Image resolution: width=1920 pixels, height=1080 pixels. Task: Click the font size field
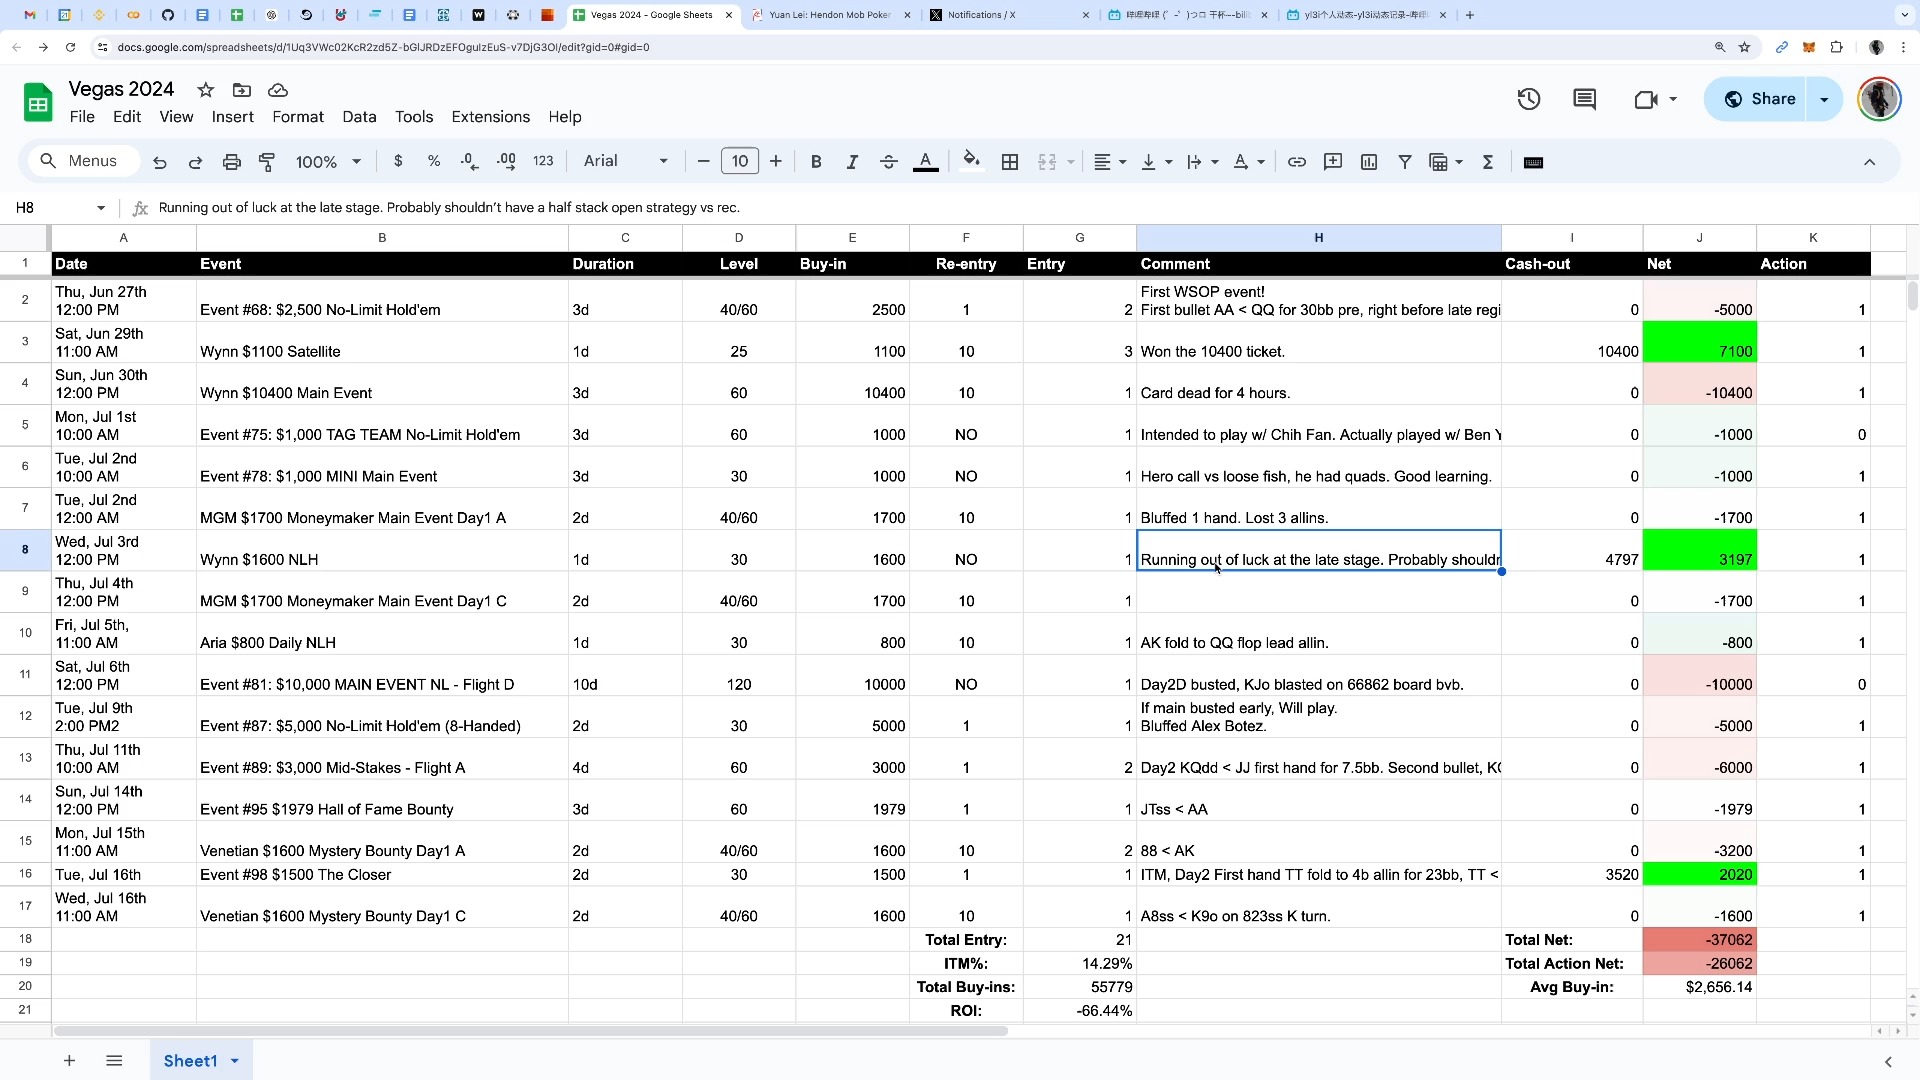(x=740, y=161)
